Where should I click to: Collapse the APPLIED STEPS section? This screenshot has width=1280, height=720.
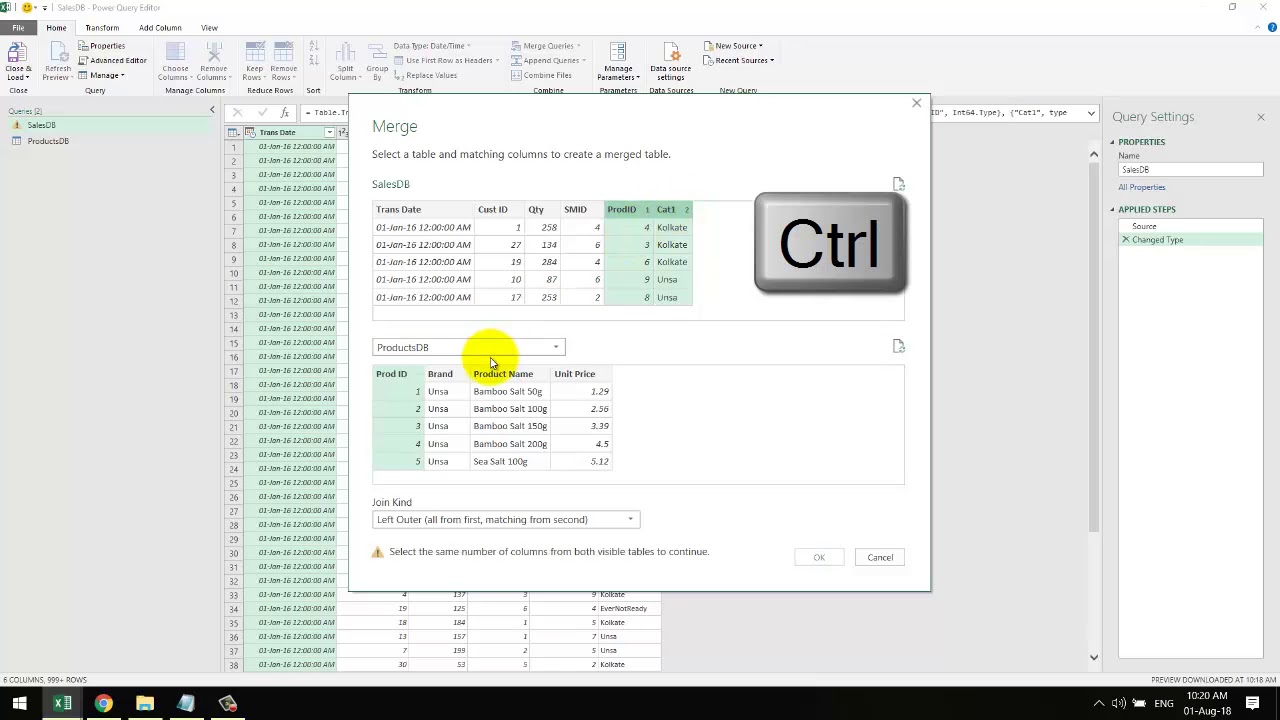pos(1112,209)
